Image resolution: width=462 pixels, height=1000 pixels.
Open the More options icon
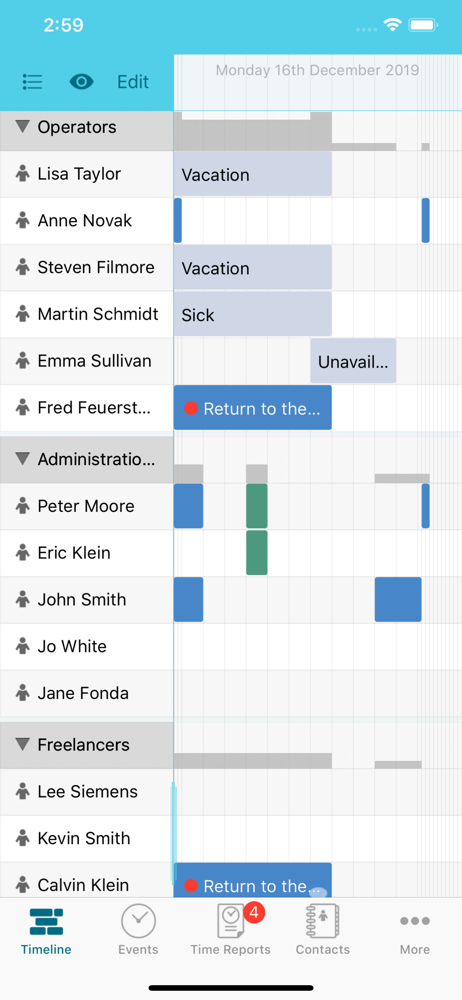pos(415,921)
